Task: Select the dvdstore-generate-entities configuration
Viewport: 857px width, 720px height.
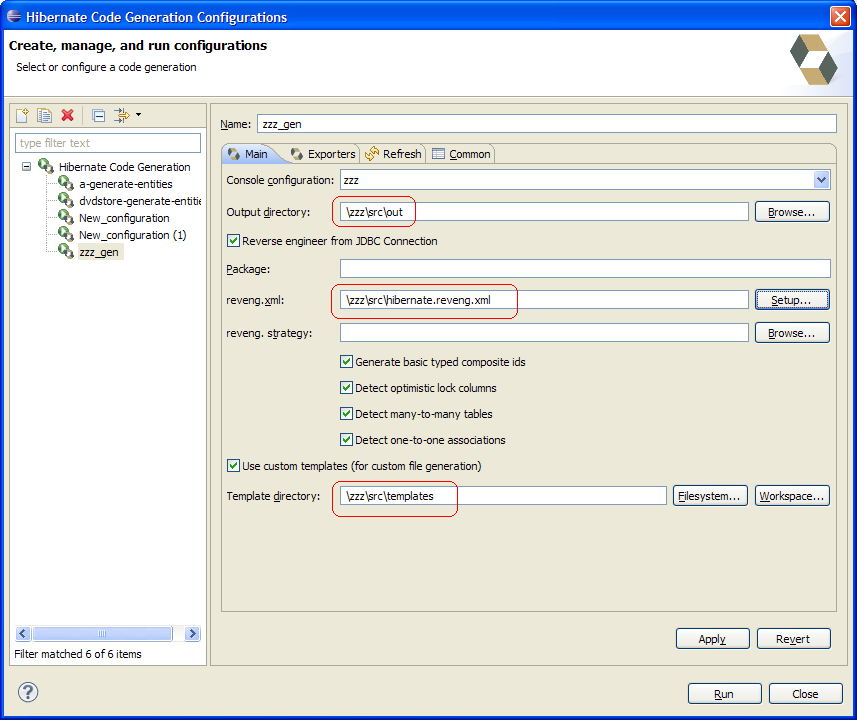Action: 140,201
